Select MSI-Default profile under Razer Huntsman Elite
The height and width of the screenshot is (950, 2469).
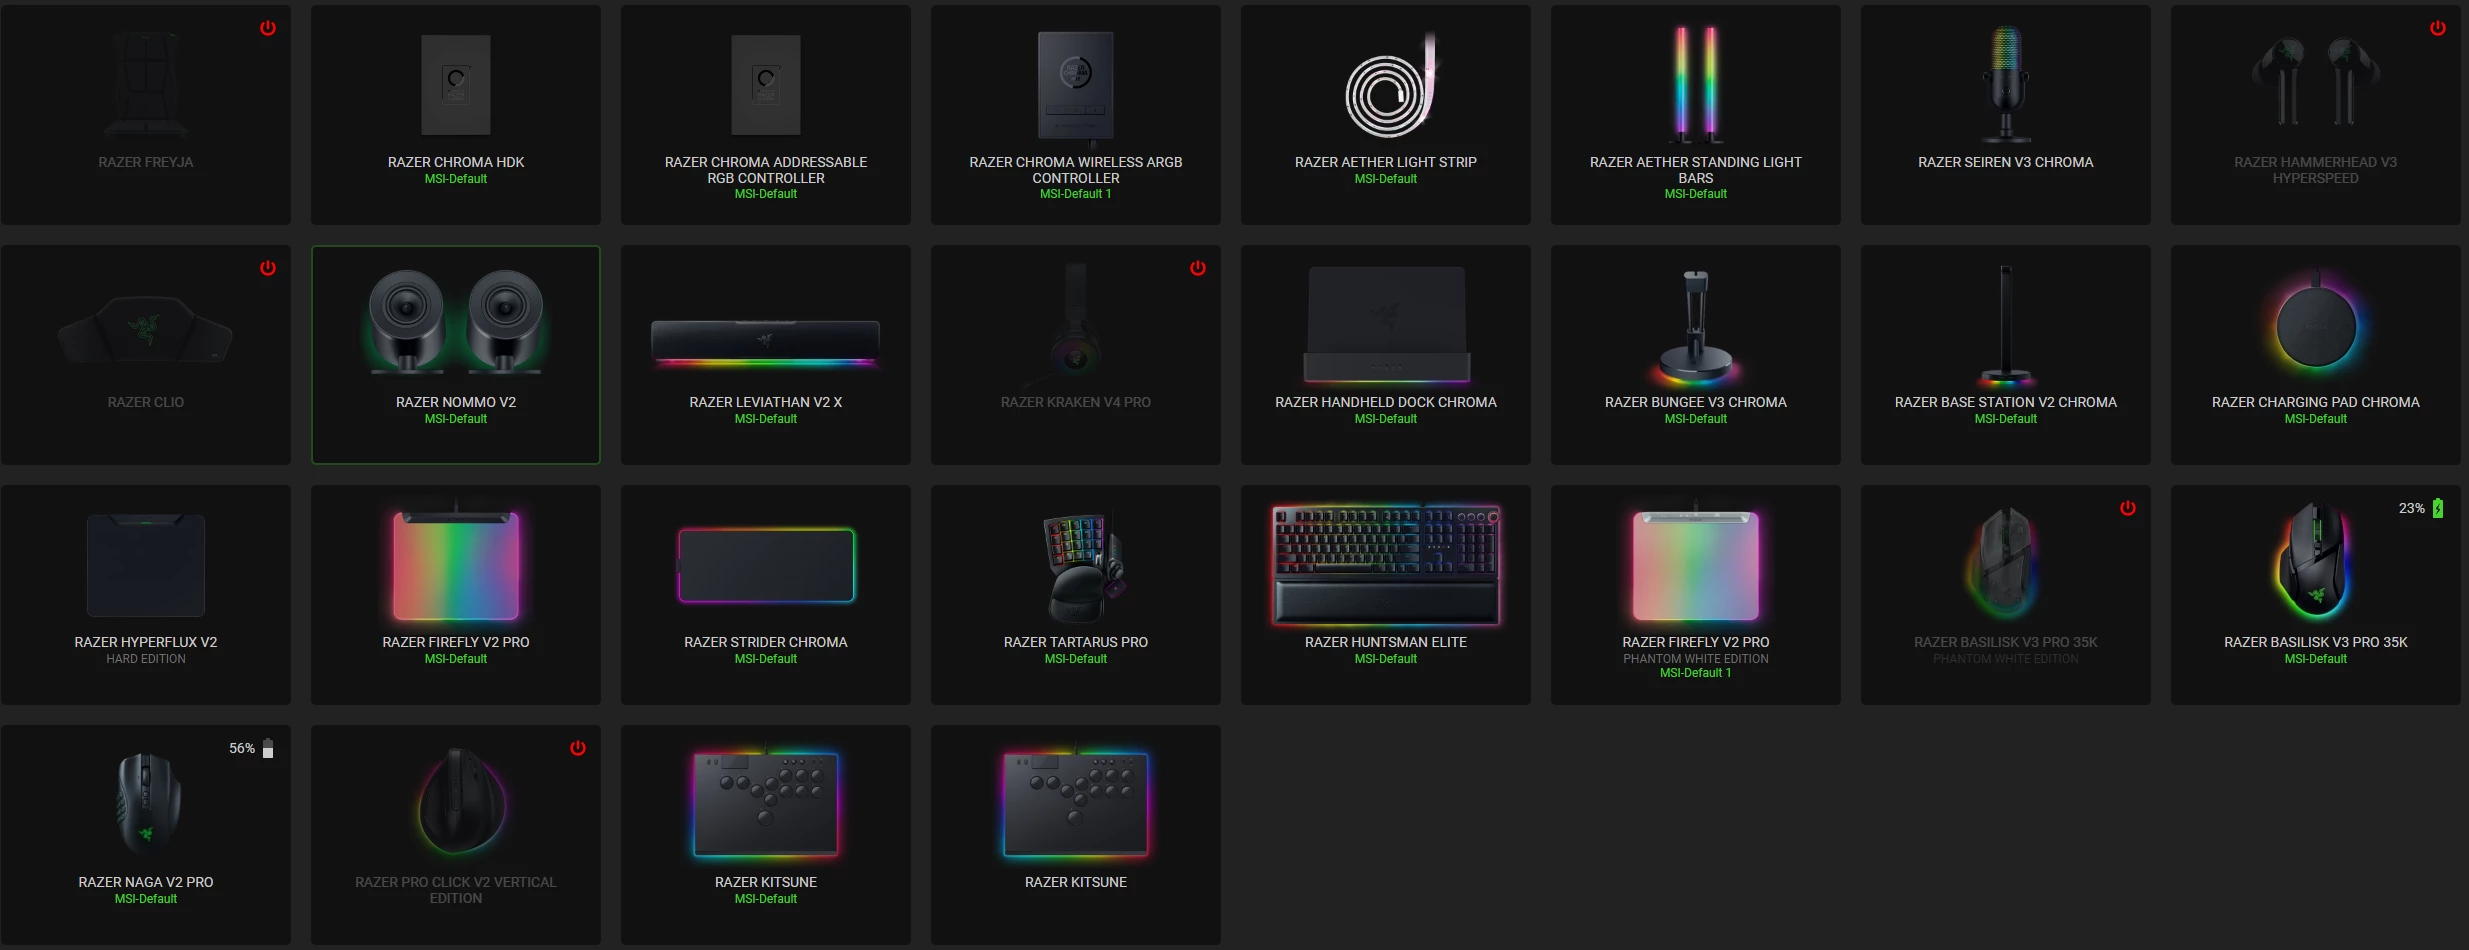tap(1386, 659)
